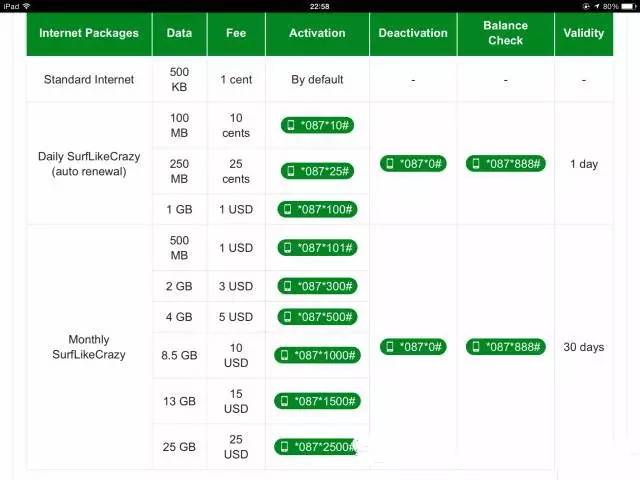Tap the phone icon on *087*101# code
Viewport: 640px width, 480px height.
coord(288,247)
